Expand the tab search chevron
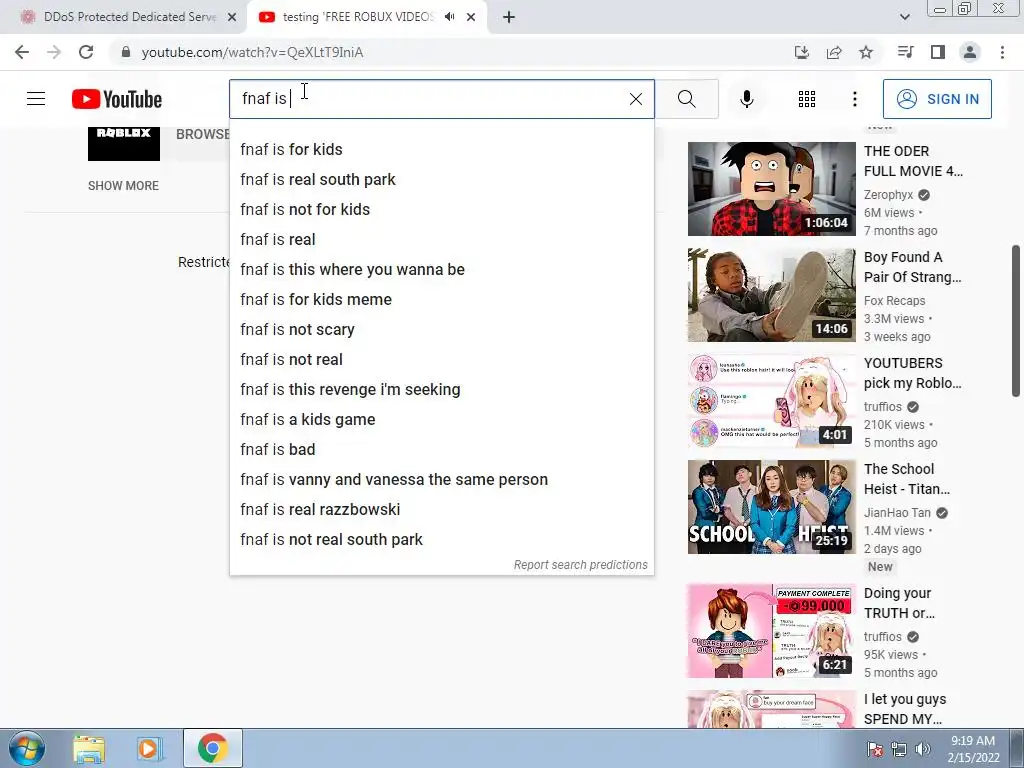The width and height of the screenshot is (1024, 768). click(904, 17)
